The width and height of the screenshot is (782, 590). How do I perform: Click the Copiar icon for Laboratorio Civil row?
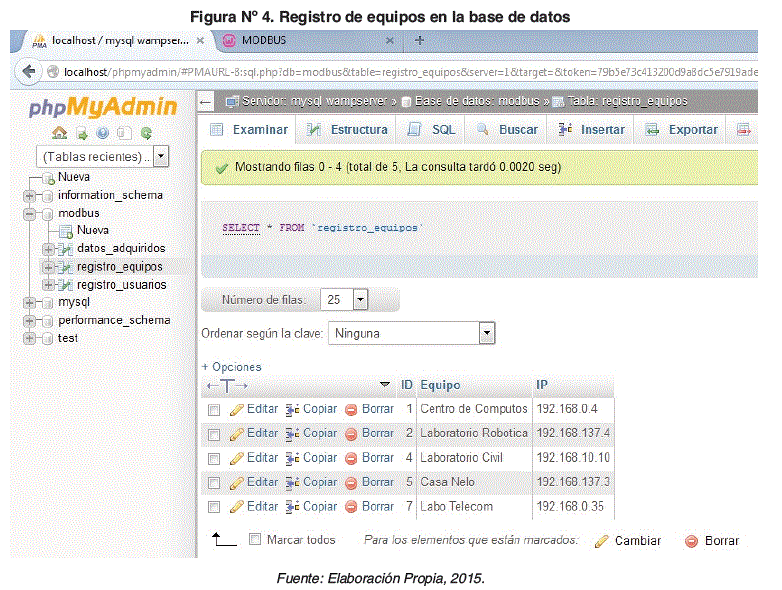coord(293,458)
